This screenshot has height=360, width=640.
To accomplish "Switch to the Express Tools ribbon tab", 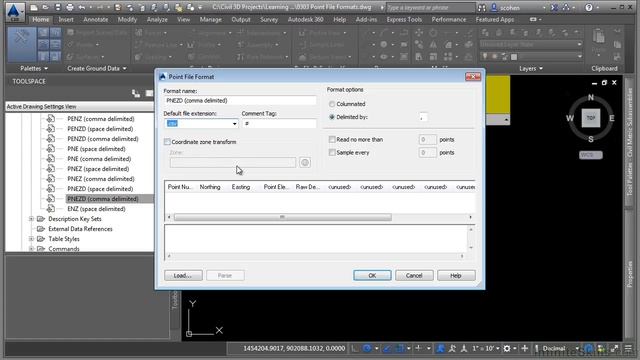I will 404,20.
